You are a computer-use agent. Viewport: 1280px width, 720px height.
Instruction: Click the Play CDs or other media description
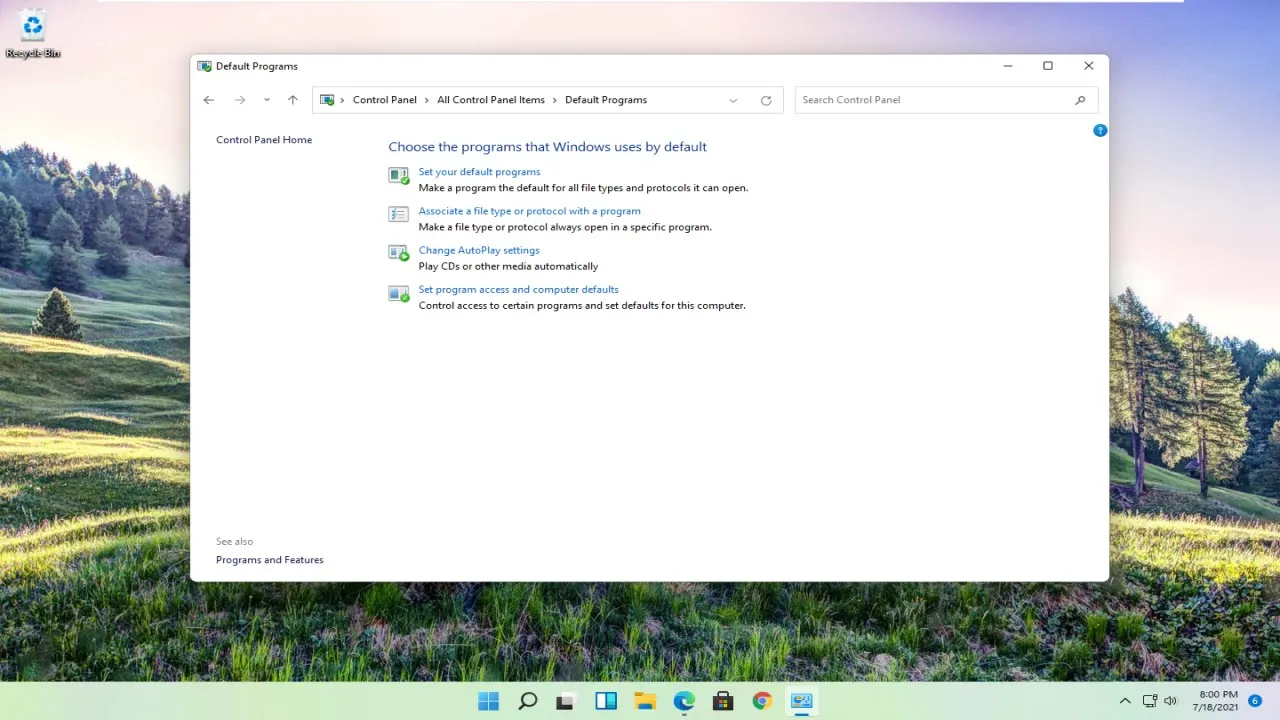(508, 266)
